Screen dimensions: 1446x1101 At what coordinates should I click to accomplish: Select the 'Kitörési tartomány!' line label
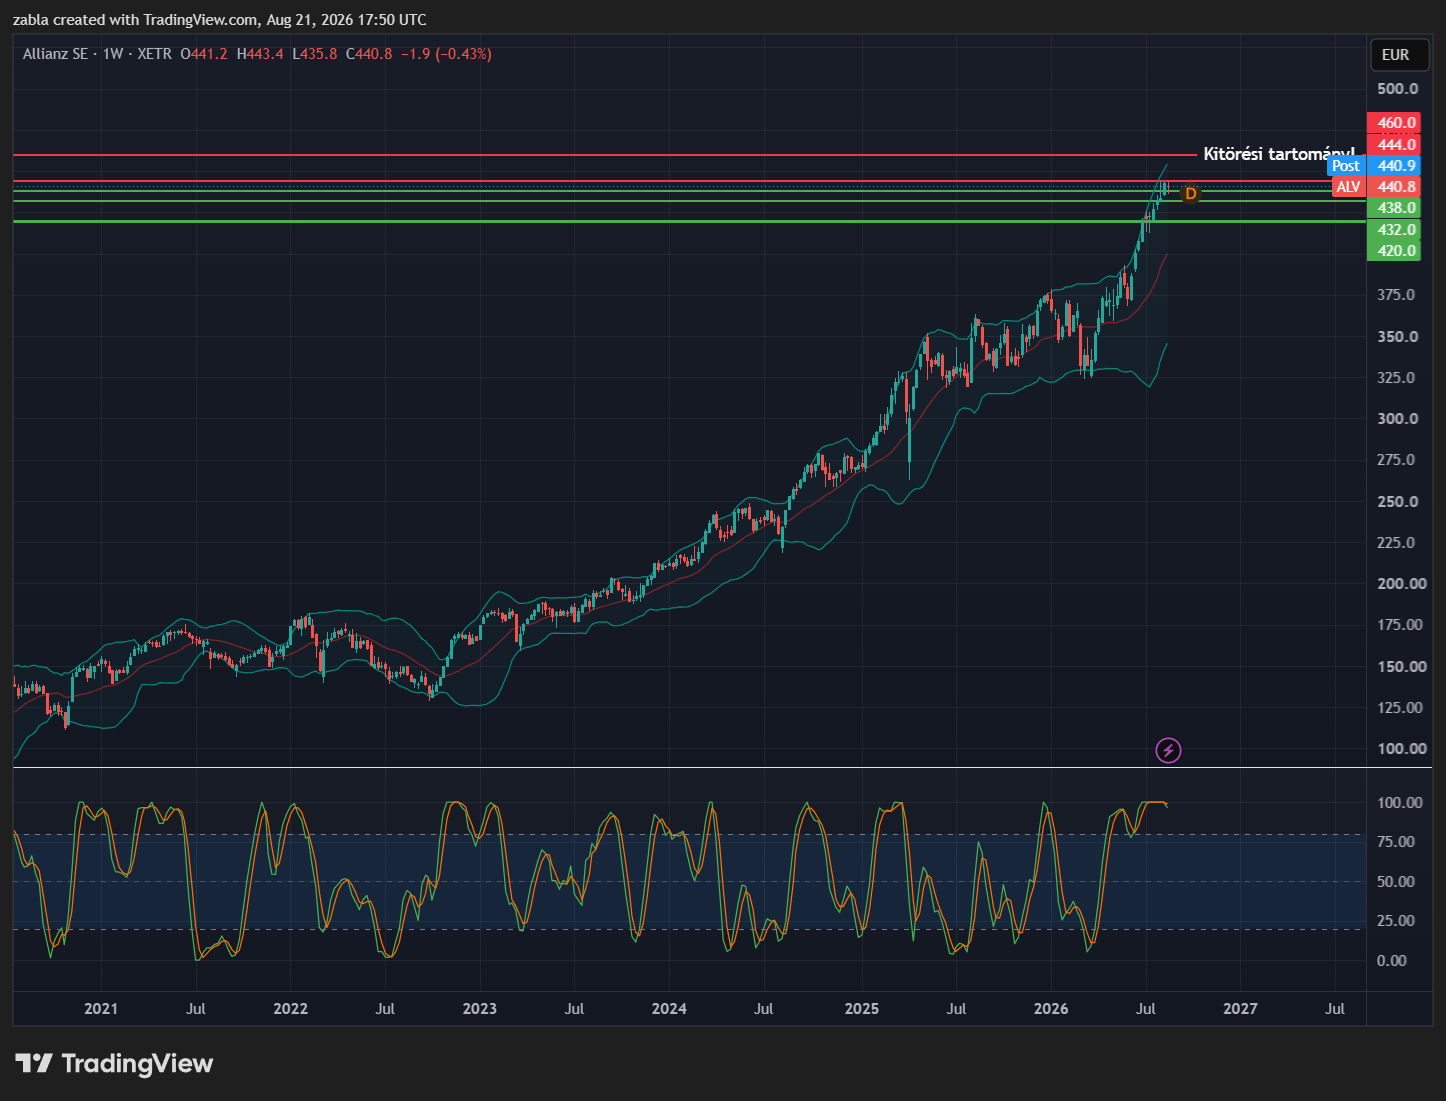(x=1278, y=154)
